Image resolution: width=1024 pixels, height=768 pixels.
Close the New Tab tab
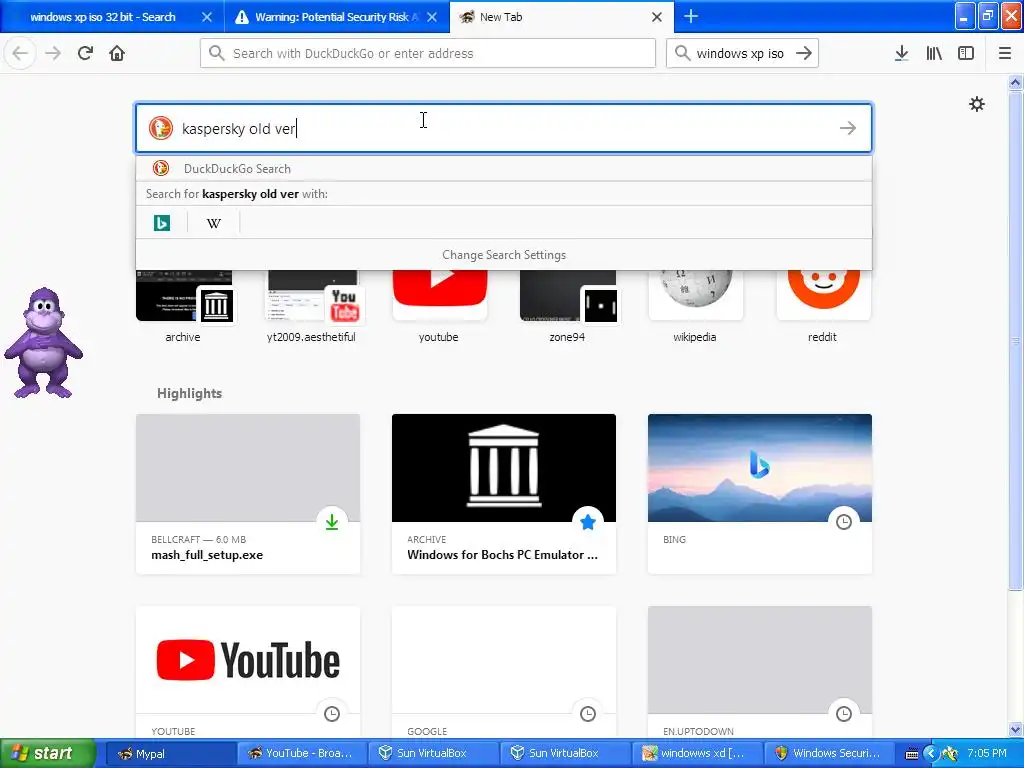pos(657,17)
